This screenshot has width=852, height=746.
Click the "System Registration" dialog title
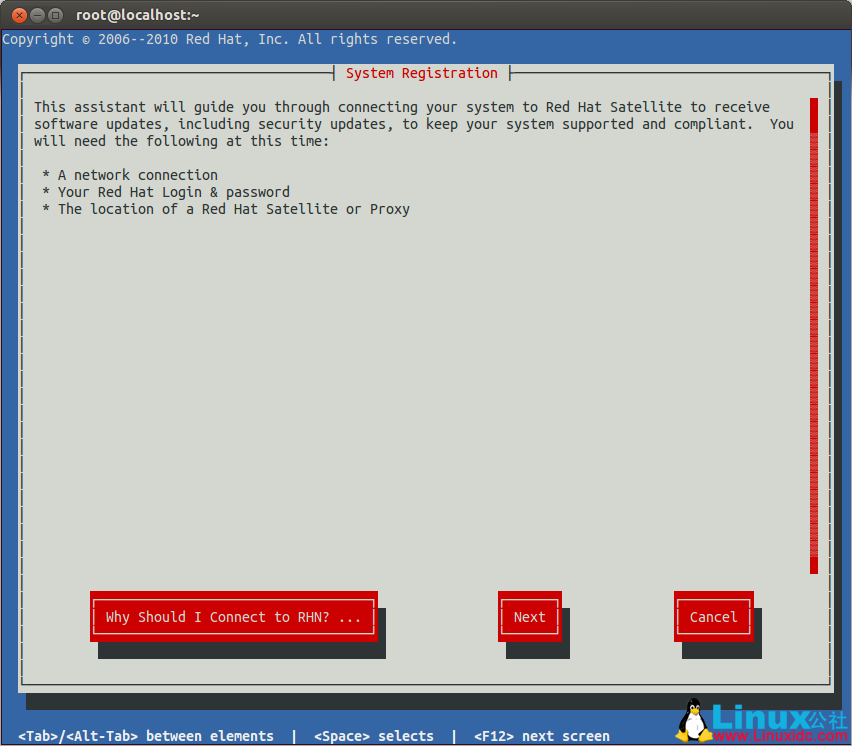tap(422, 73)
